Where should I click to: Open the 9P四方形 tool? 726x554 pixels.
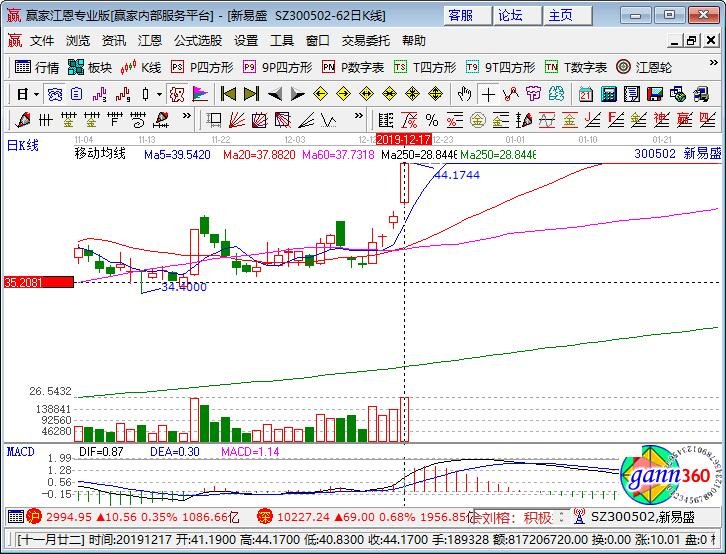(277, 68)
